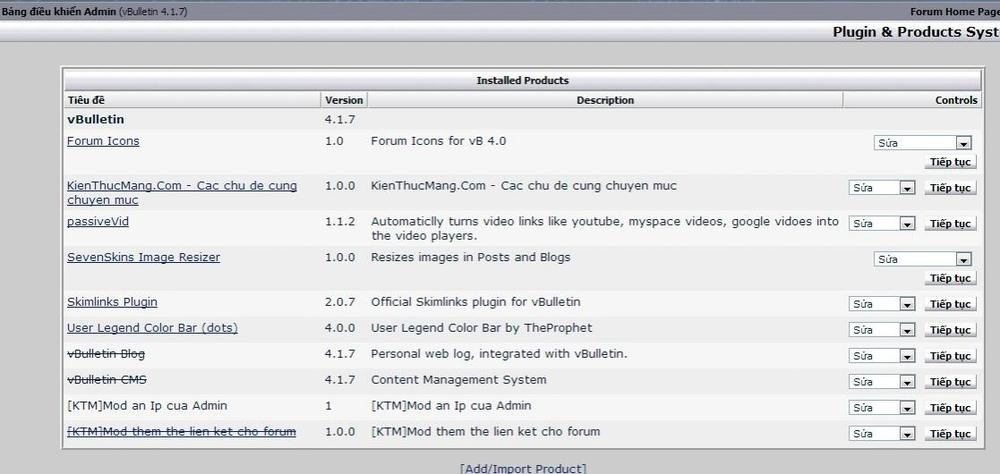1000x474 pixels.
Task: Click the bold vBulletin product row title
Action: [x=96, y=119]
